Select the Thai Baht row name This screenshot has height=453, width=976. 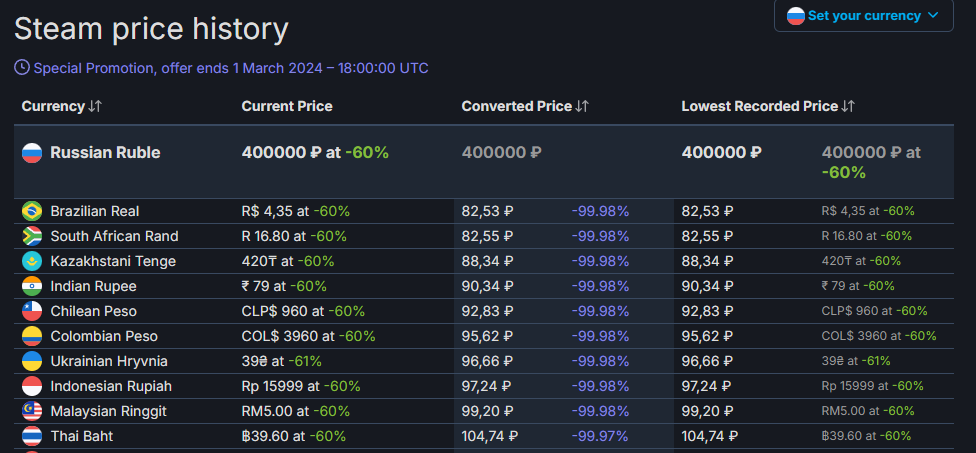[x=82, y=436]
